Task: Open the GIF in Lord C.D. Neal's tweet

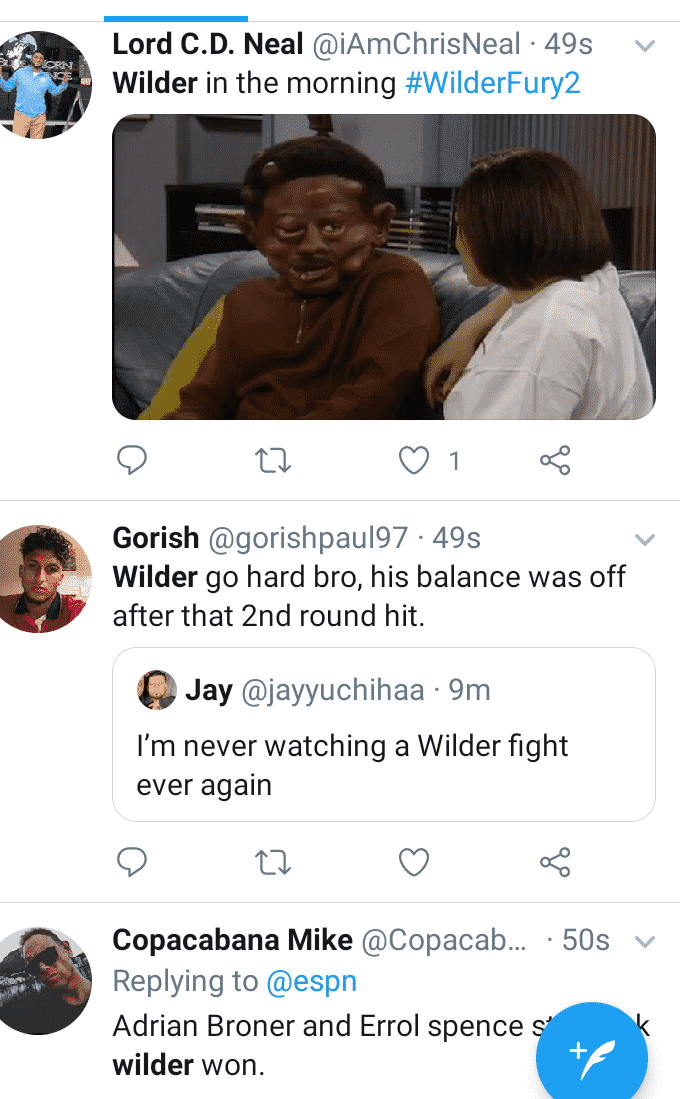Action: (384, 267)
